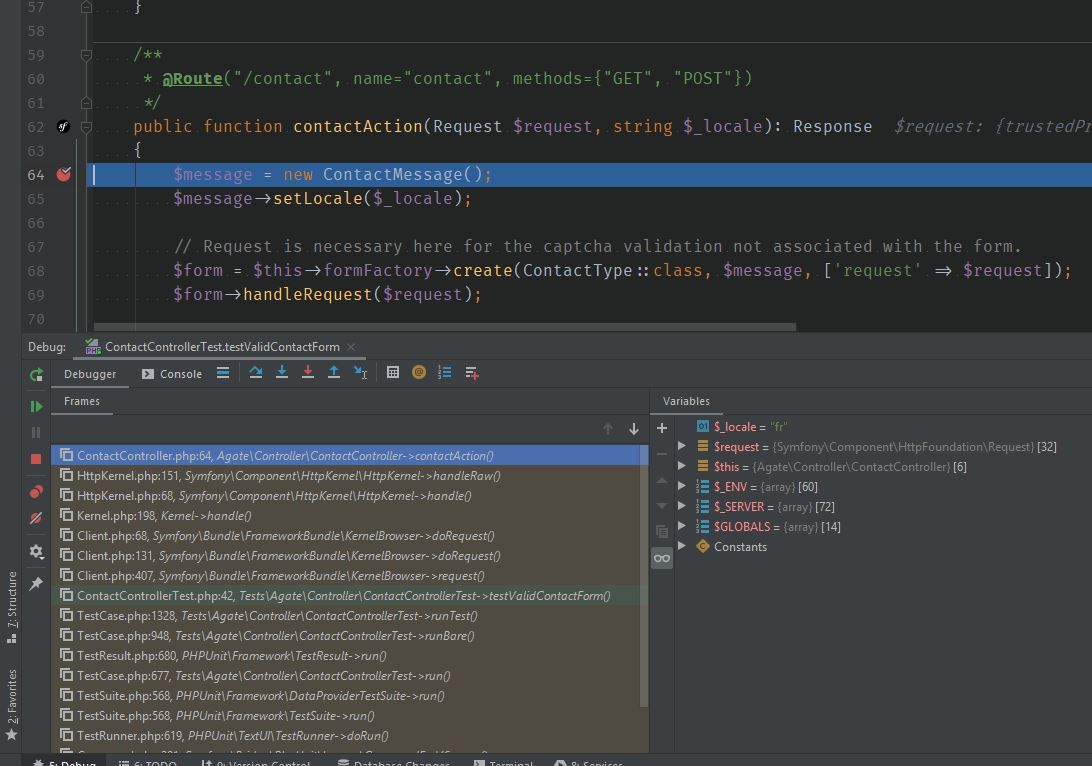The width and height of the screenshot is (1092, 766).
Task: Close the ContactControllerTest.testValidContactForm session tab
Action: (x=351, y=347)
